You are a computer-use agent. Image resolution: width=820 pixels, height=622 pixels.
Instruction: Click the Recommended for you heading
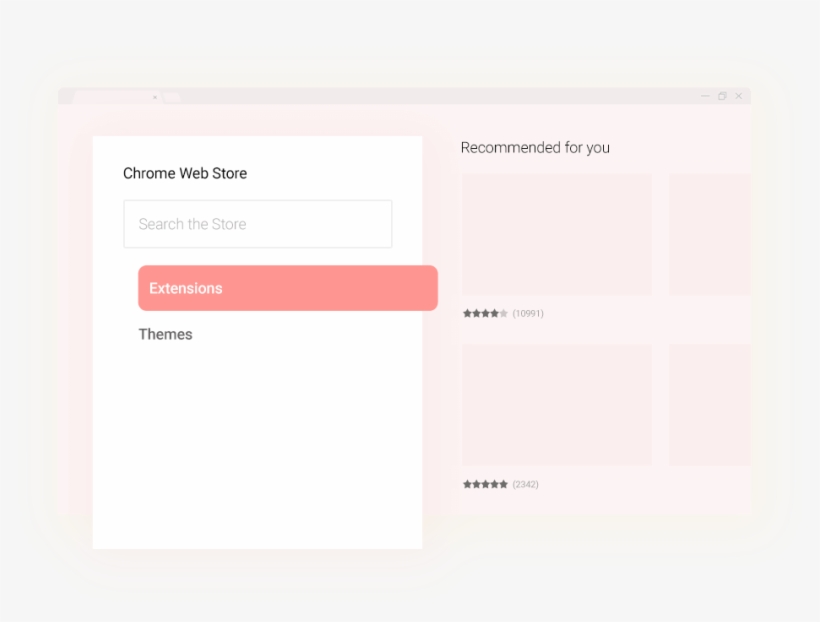(535, 148)
